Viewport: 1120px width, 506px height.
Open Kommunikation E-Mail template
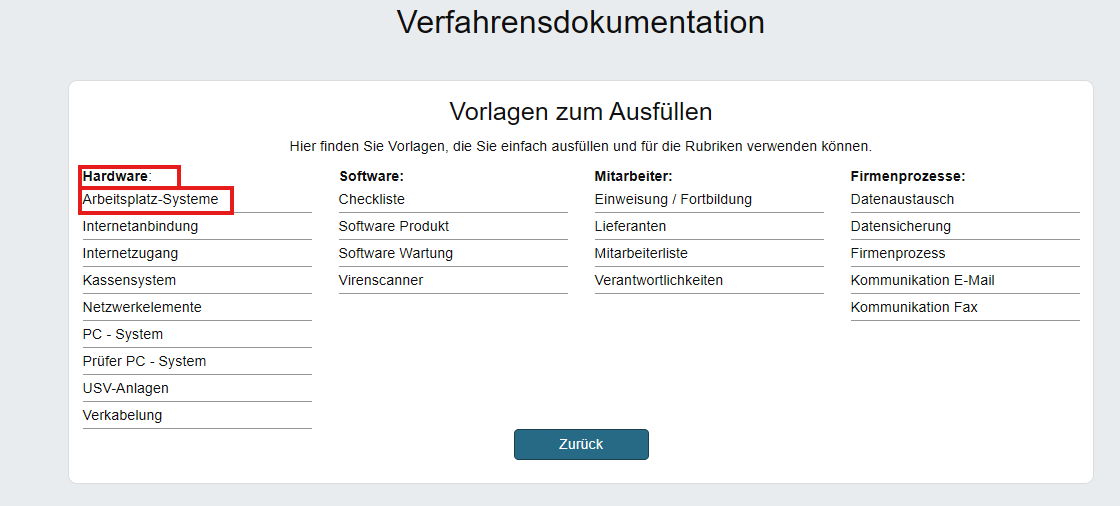pyautogui.click(x=922, y=280)
